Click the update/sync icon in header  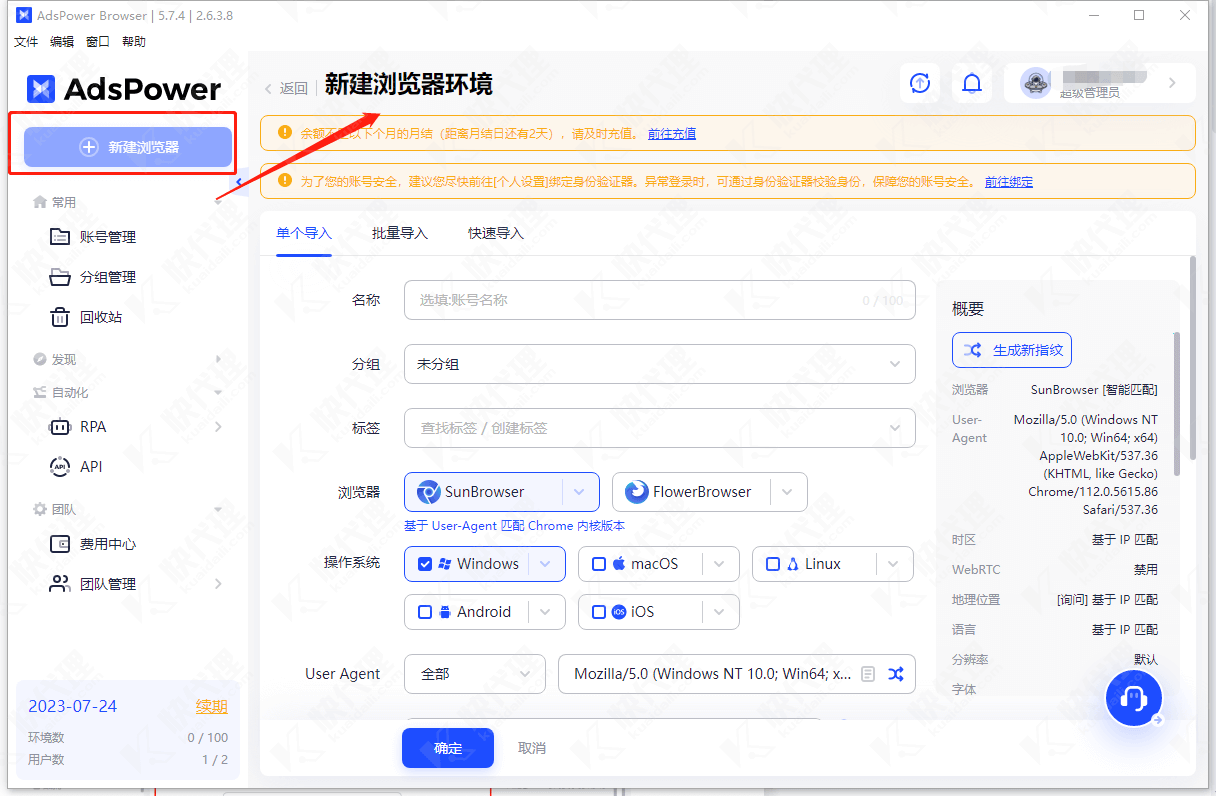point(920,83)
